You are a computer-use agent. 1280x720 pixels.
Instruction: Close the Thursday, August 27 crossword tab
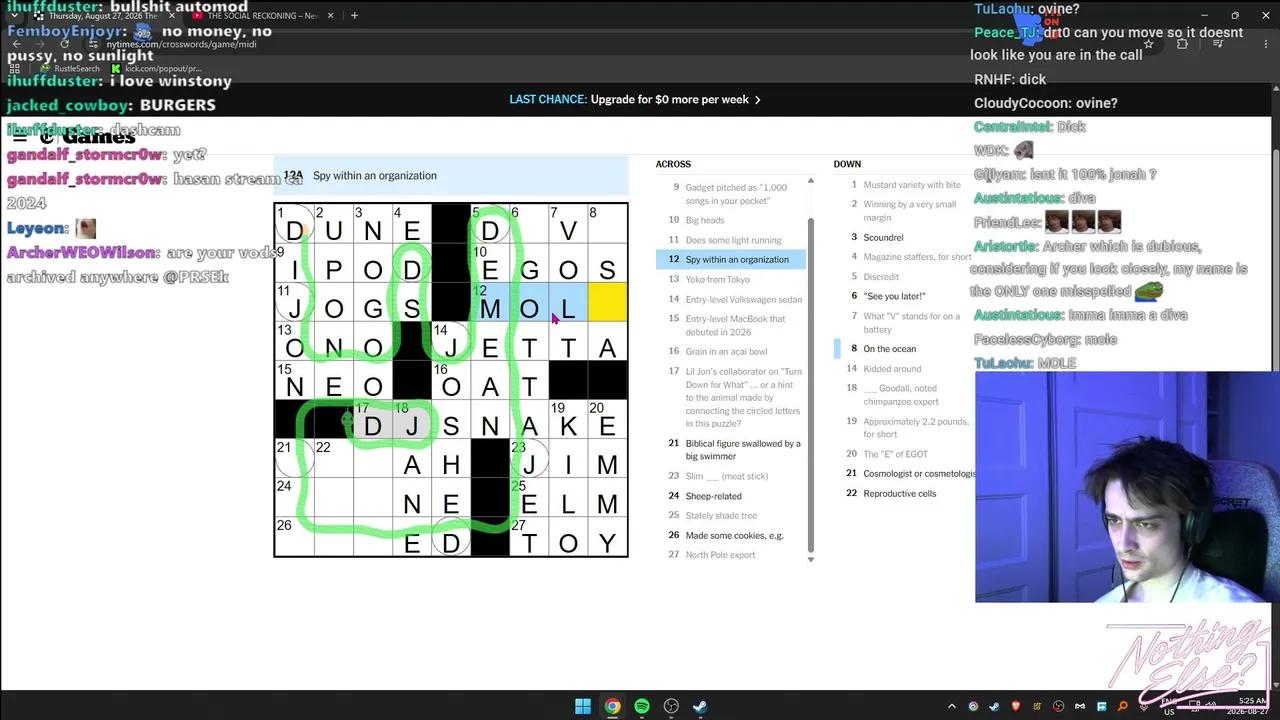pyautogui.click(x=172, y=16)
